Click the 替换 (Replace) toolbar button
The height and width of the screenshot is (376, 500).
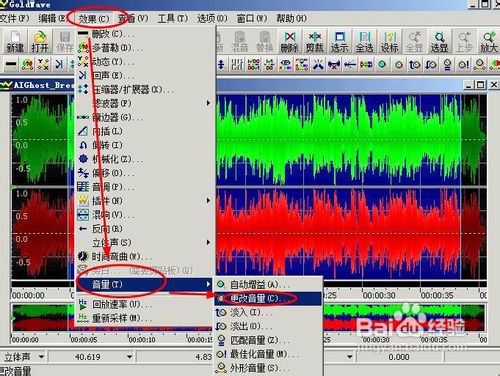[x=264, y=42]
